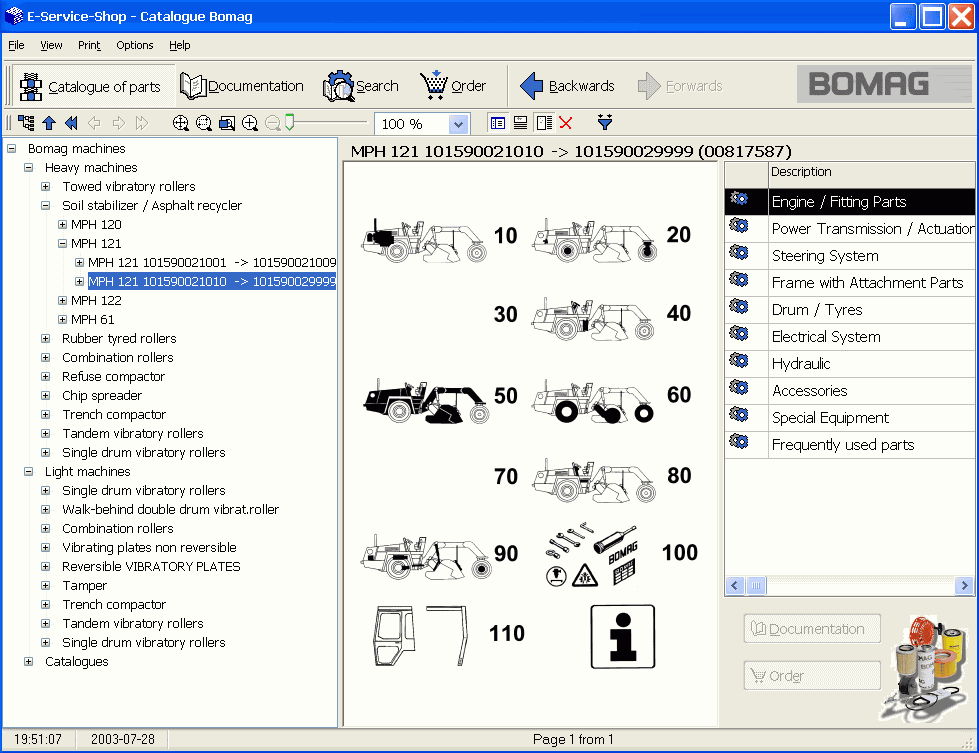The image size is (979, 753).
Task: Expand the Catalogues node
Action: [28, 661]
